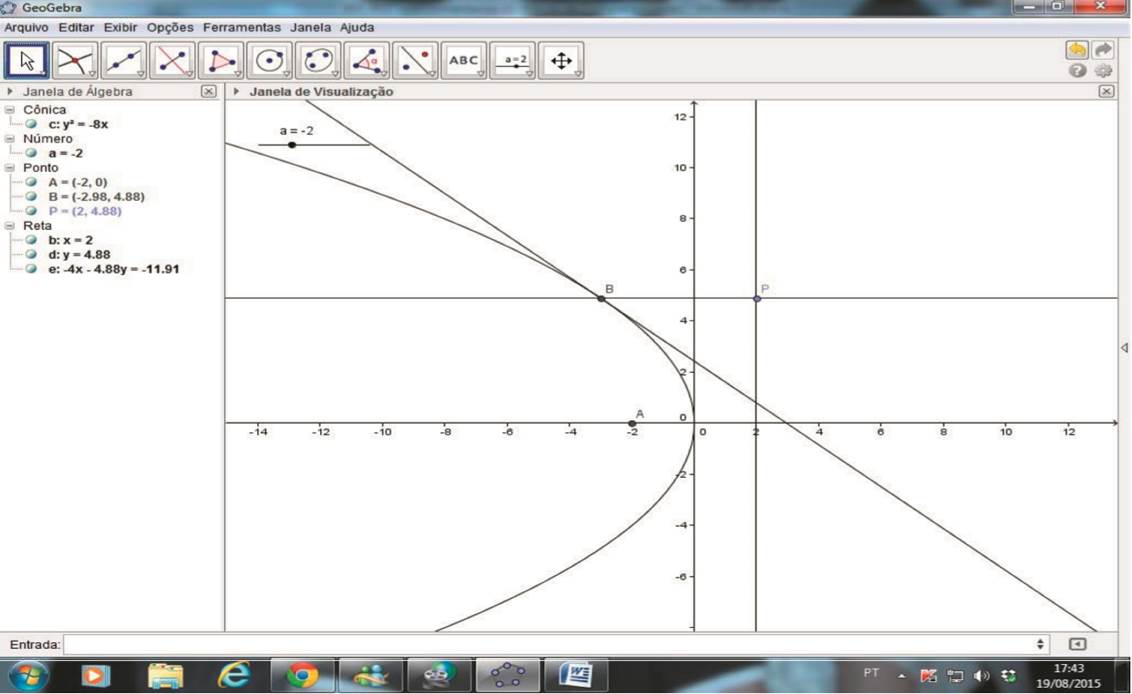Expand the Janela de Visualização style bar
The image size is (1132, 694).
pyautogui.click(x=237, y=91)
